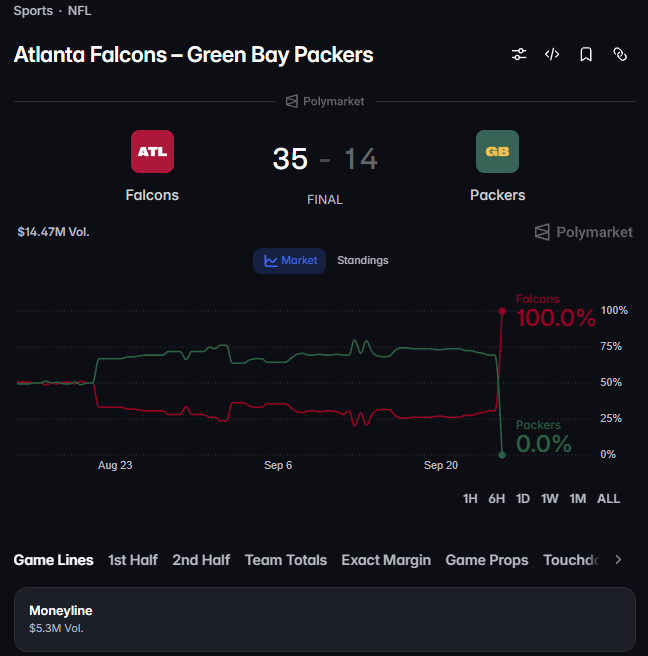648x656 pixels.
Task: Switch to the Standings view
Action: point(363,261)
